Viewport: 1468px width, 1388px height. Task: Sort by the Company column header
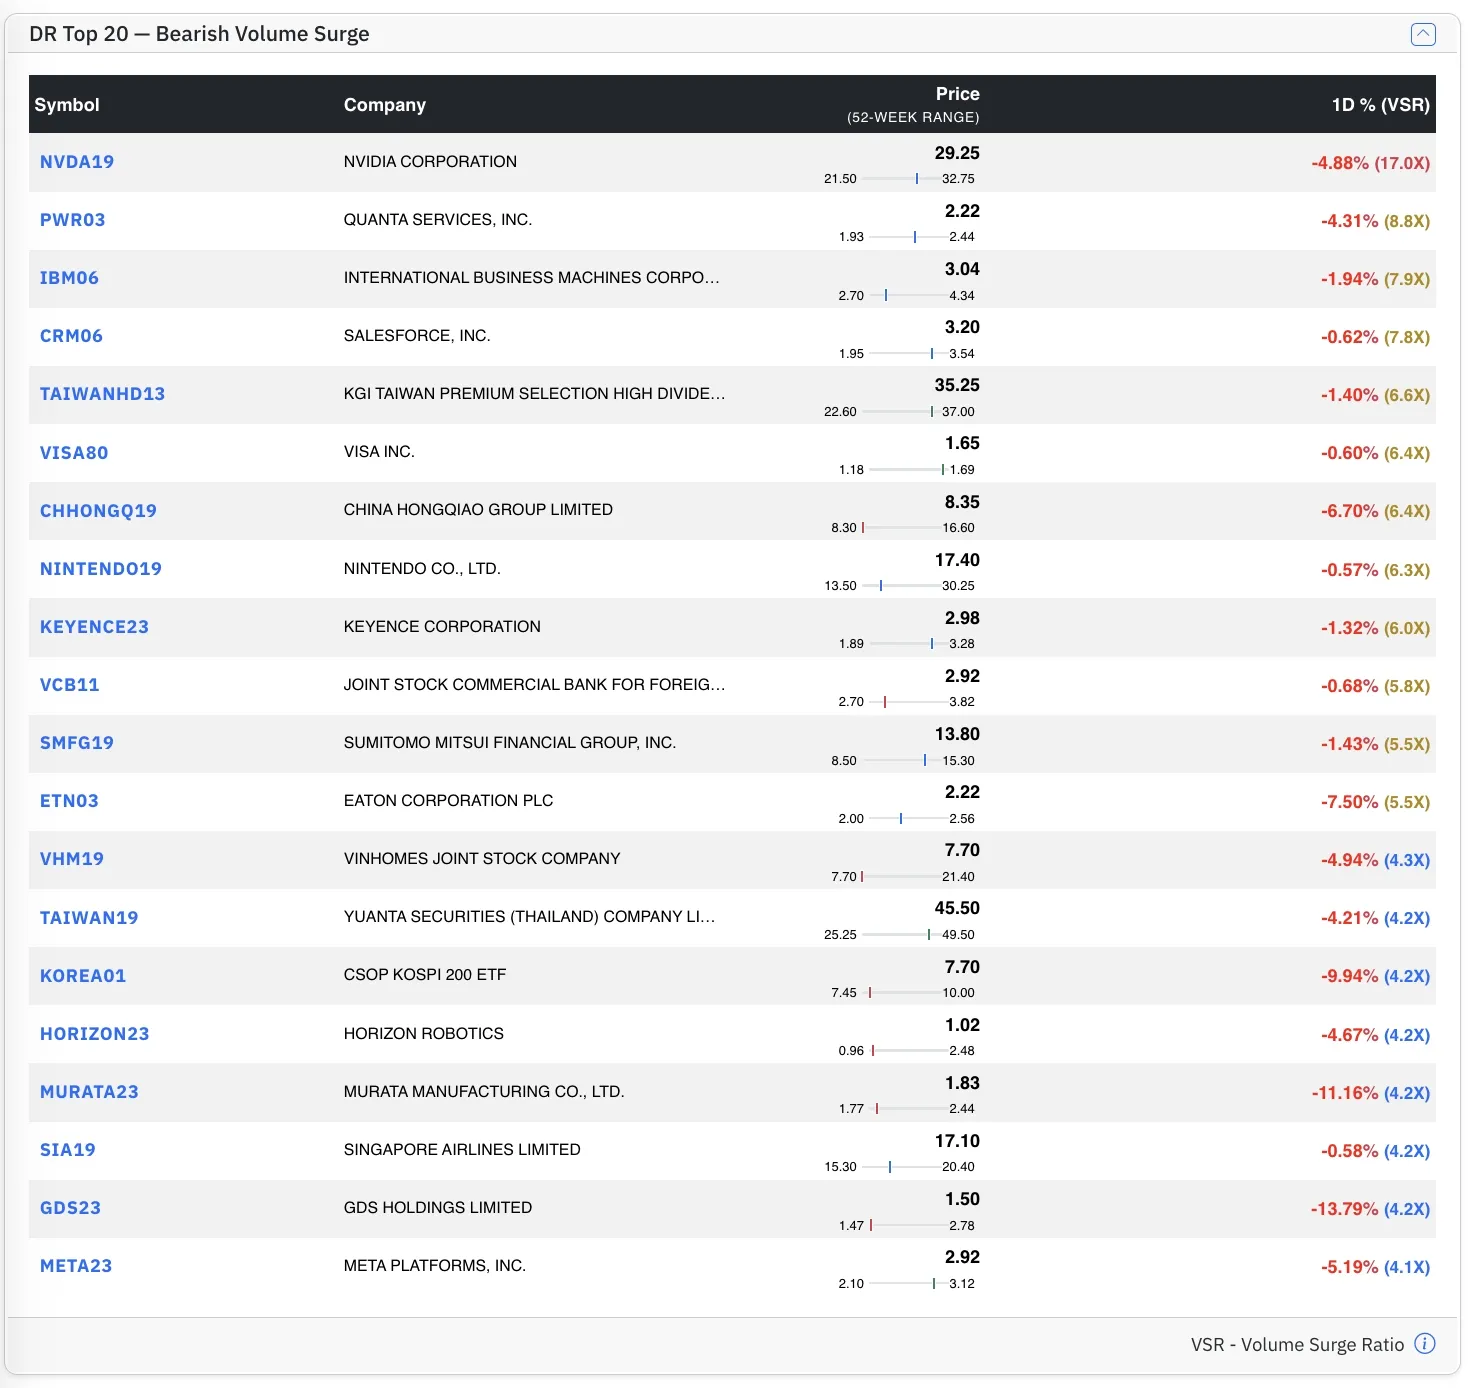coord(385,105)
